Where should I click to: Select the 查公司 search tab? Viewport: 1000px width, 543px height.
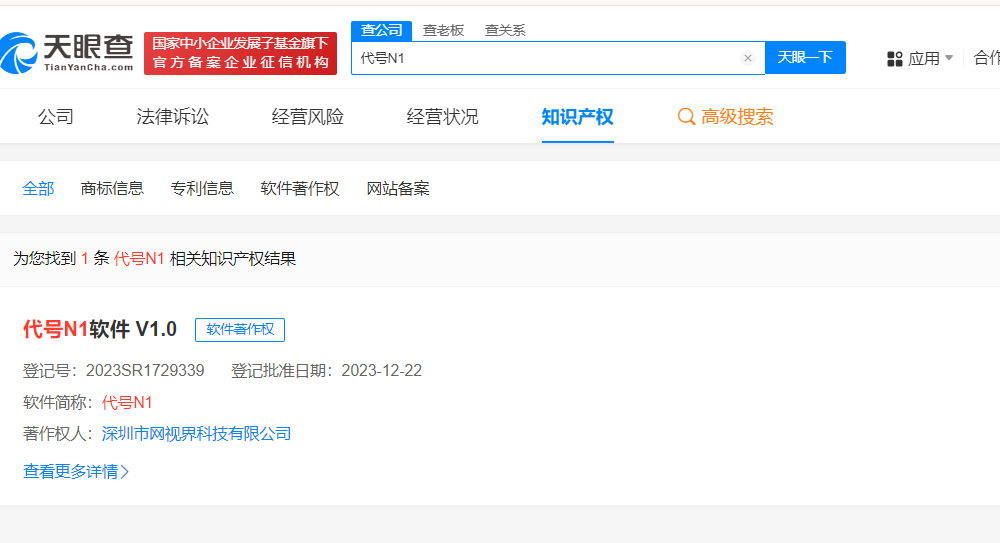click(x=381, y=30)
